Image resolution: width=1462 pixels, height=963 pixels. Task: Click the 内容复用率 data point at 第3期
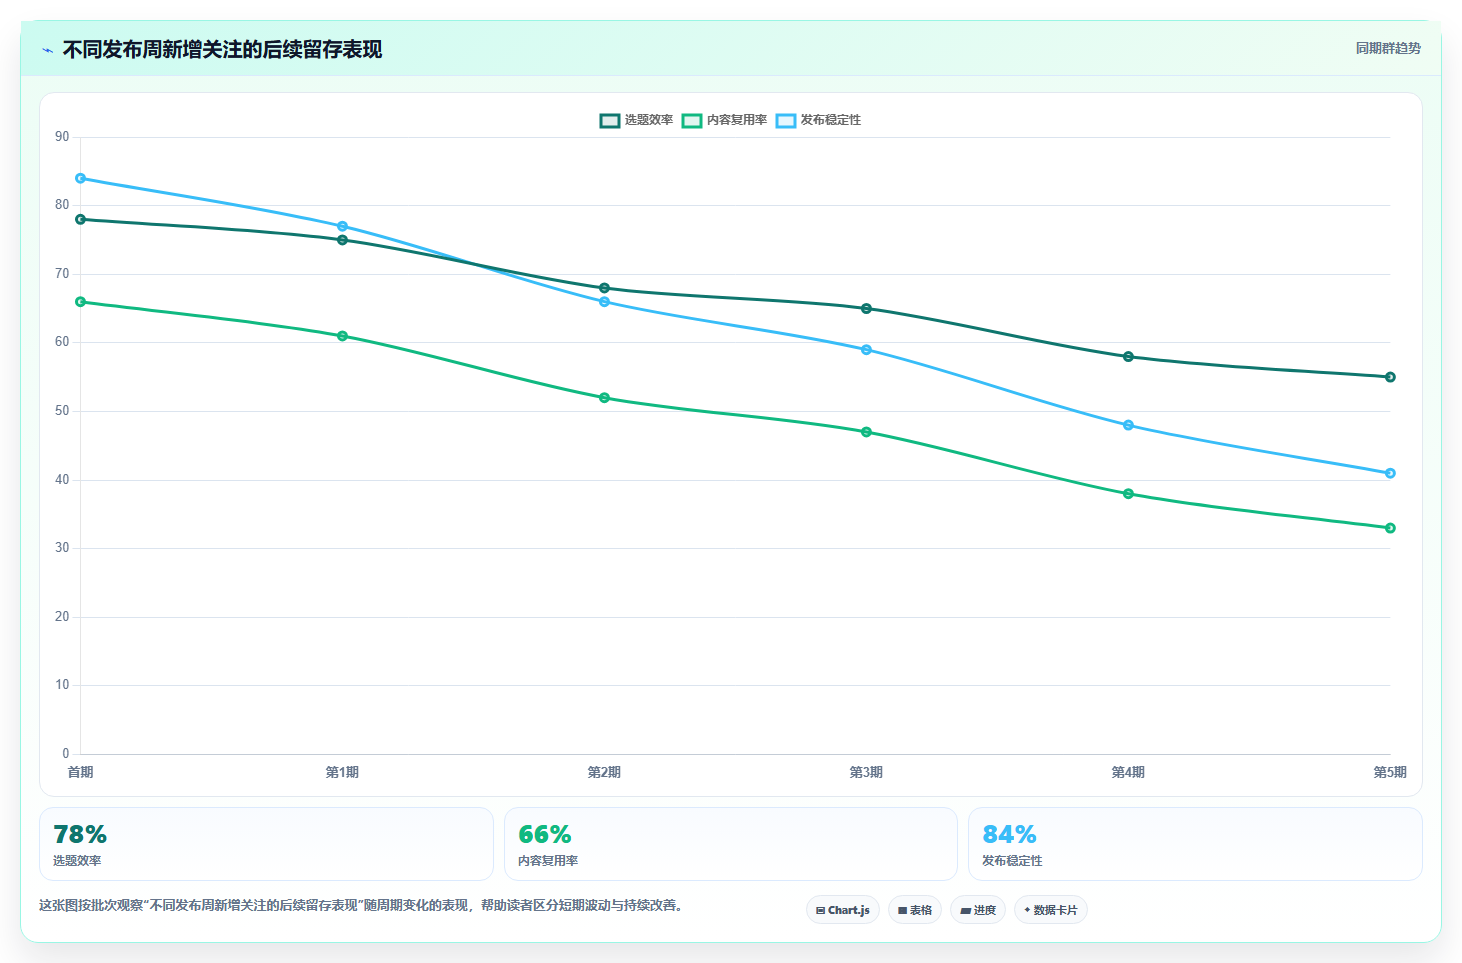click(867, 432)
